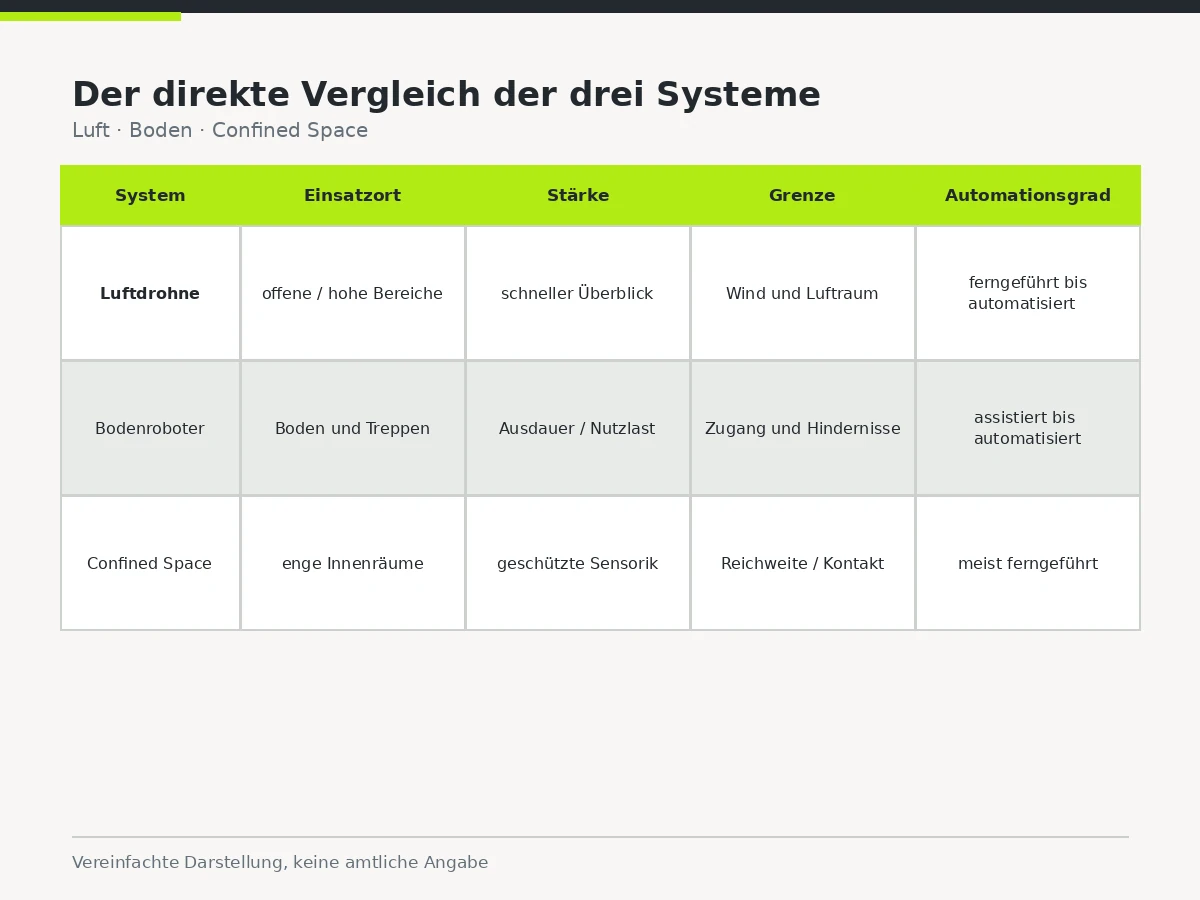Select the 'meist ferngeführt' cell
Screen dimensions: 1200x900
click(x=1028, y=563)
